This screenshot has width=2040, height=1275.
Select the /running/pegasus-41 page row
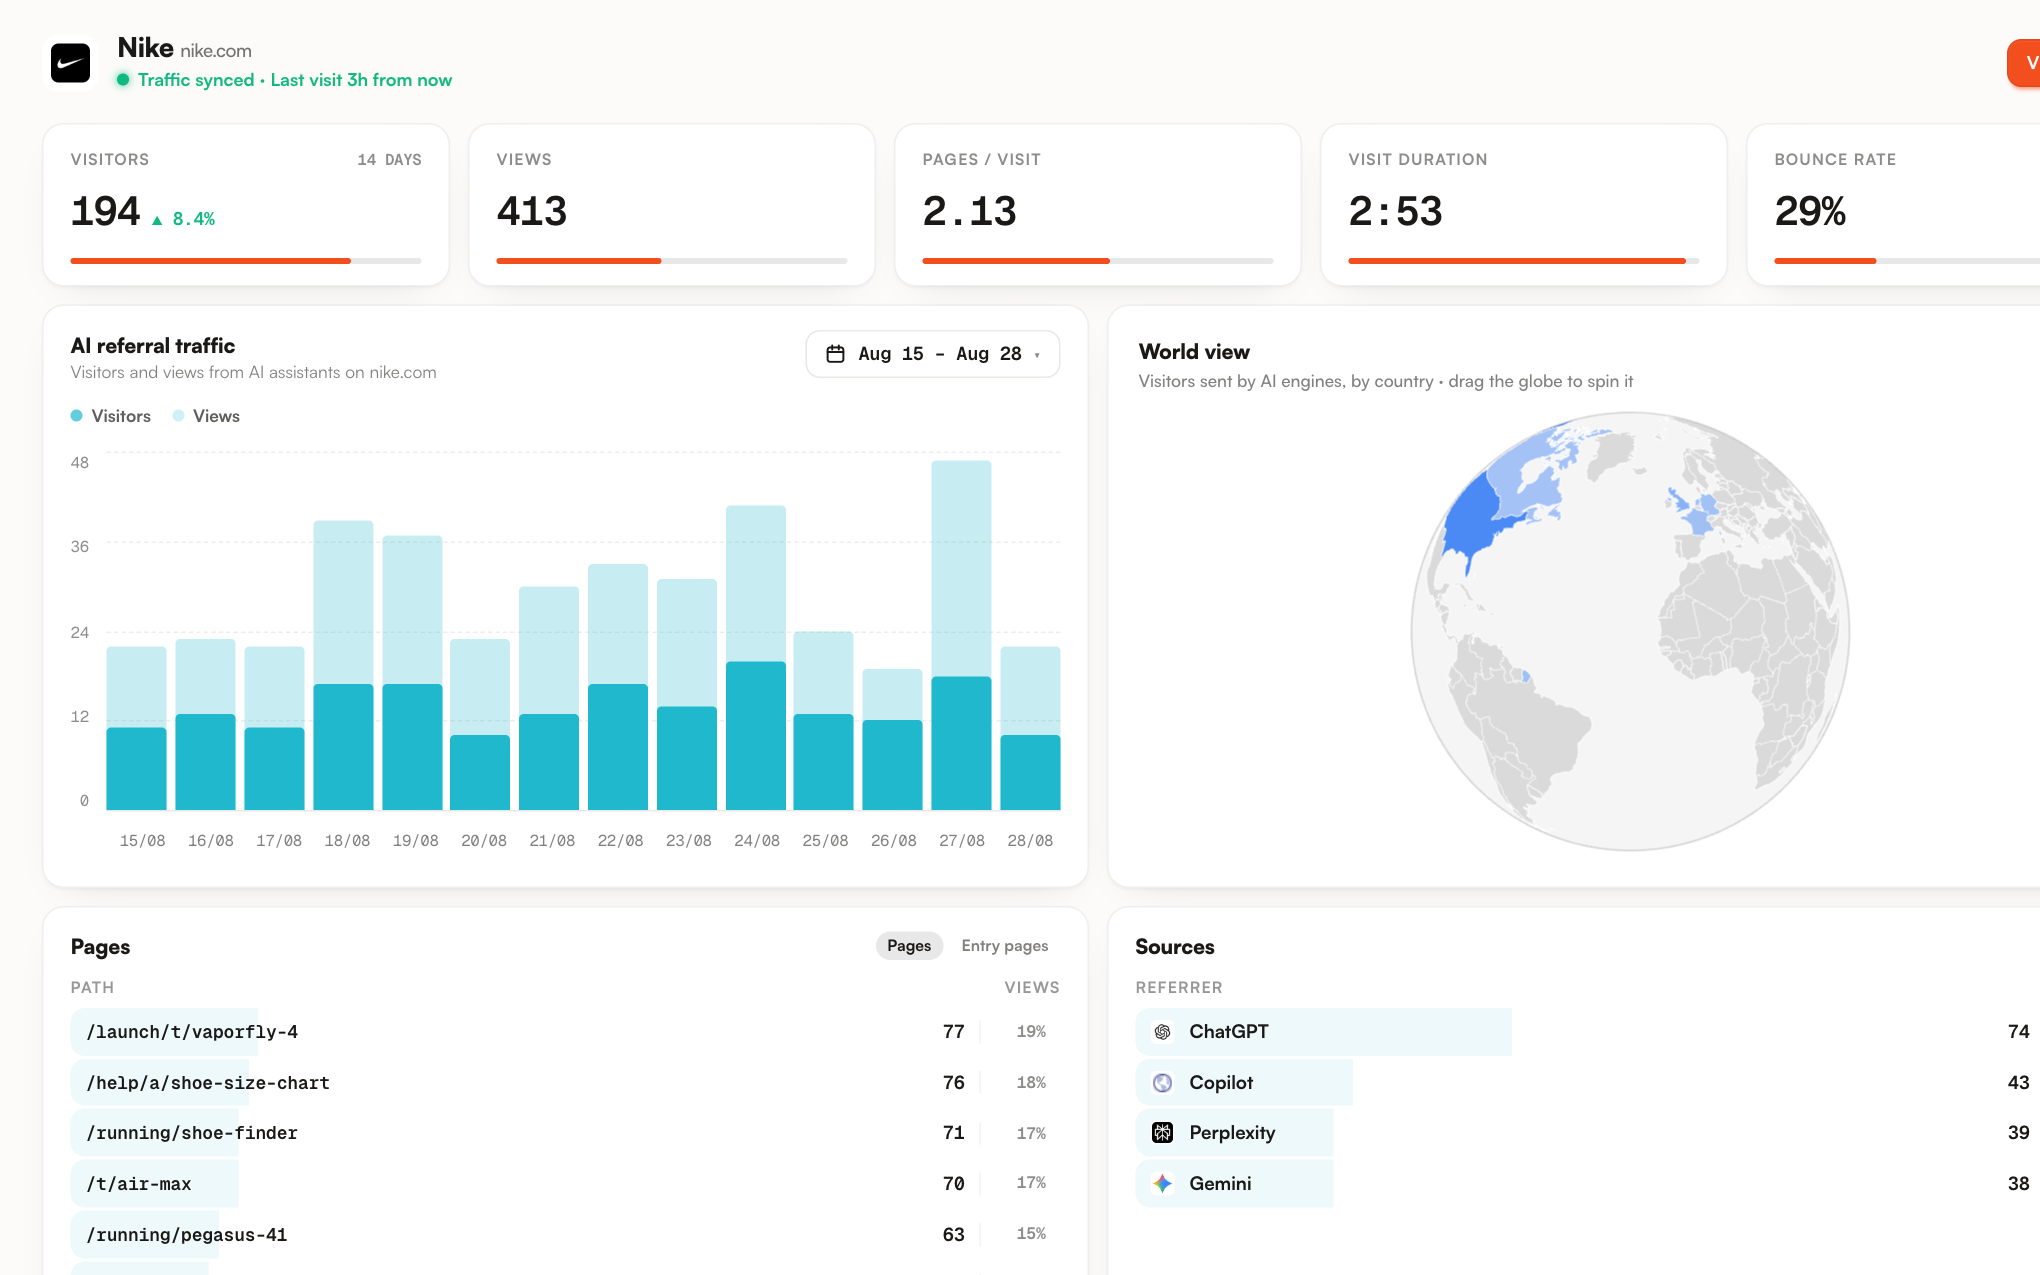pos(565,1235)
